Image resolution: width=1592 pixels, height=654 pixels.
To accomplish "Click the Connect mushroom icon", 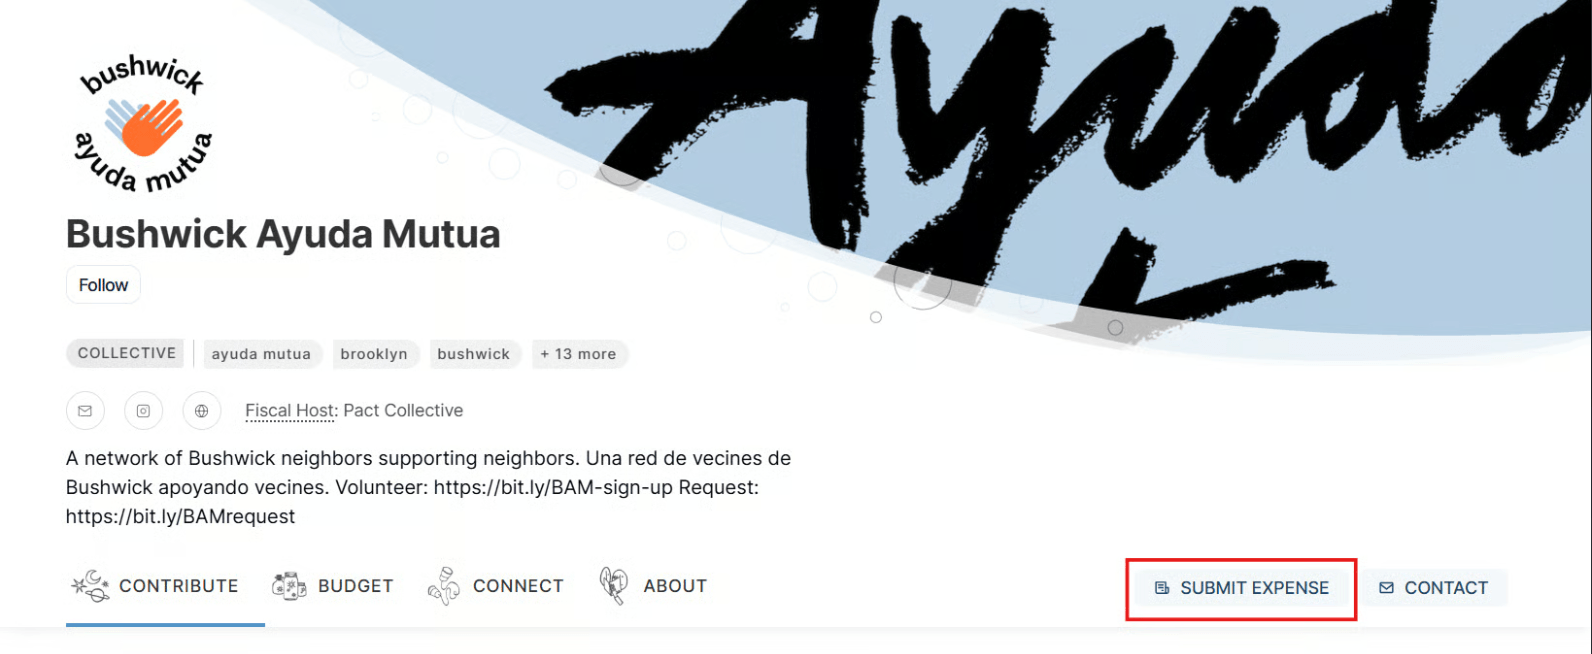I will (443, 586).
